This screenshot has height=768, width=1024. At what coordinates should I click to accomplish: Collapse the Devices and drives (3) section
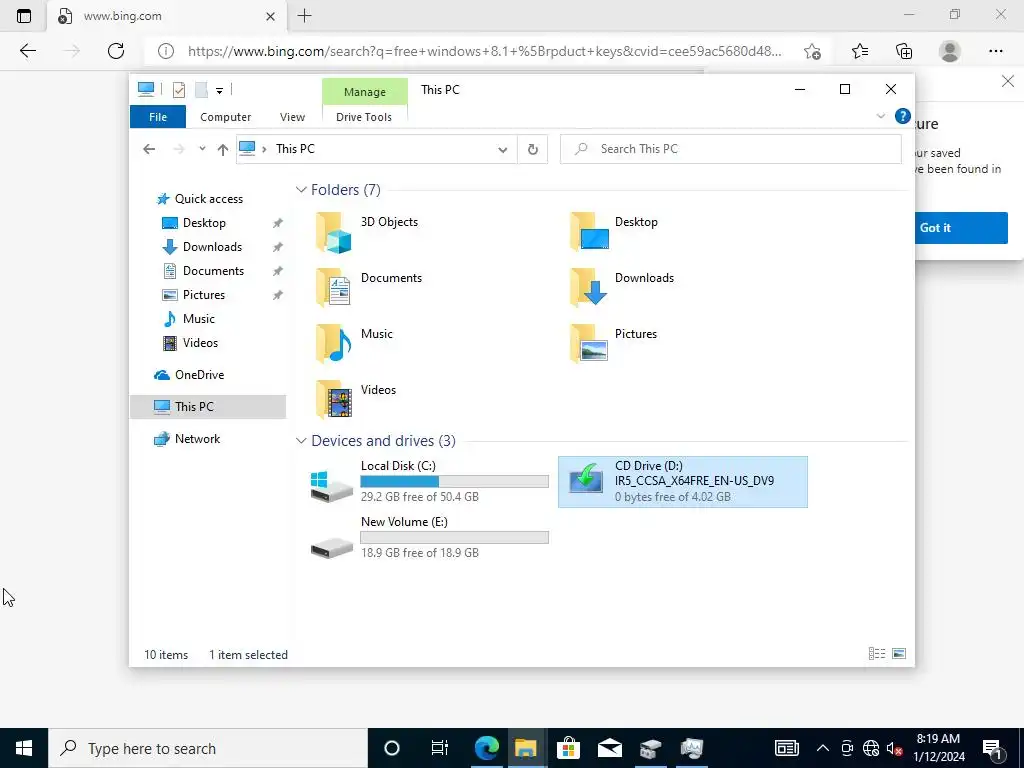[301, 441]
